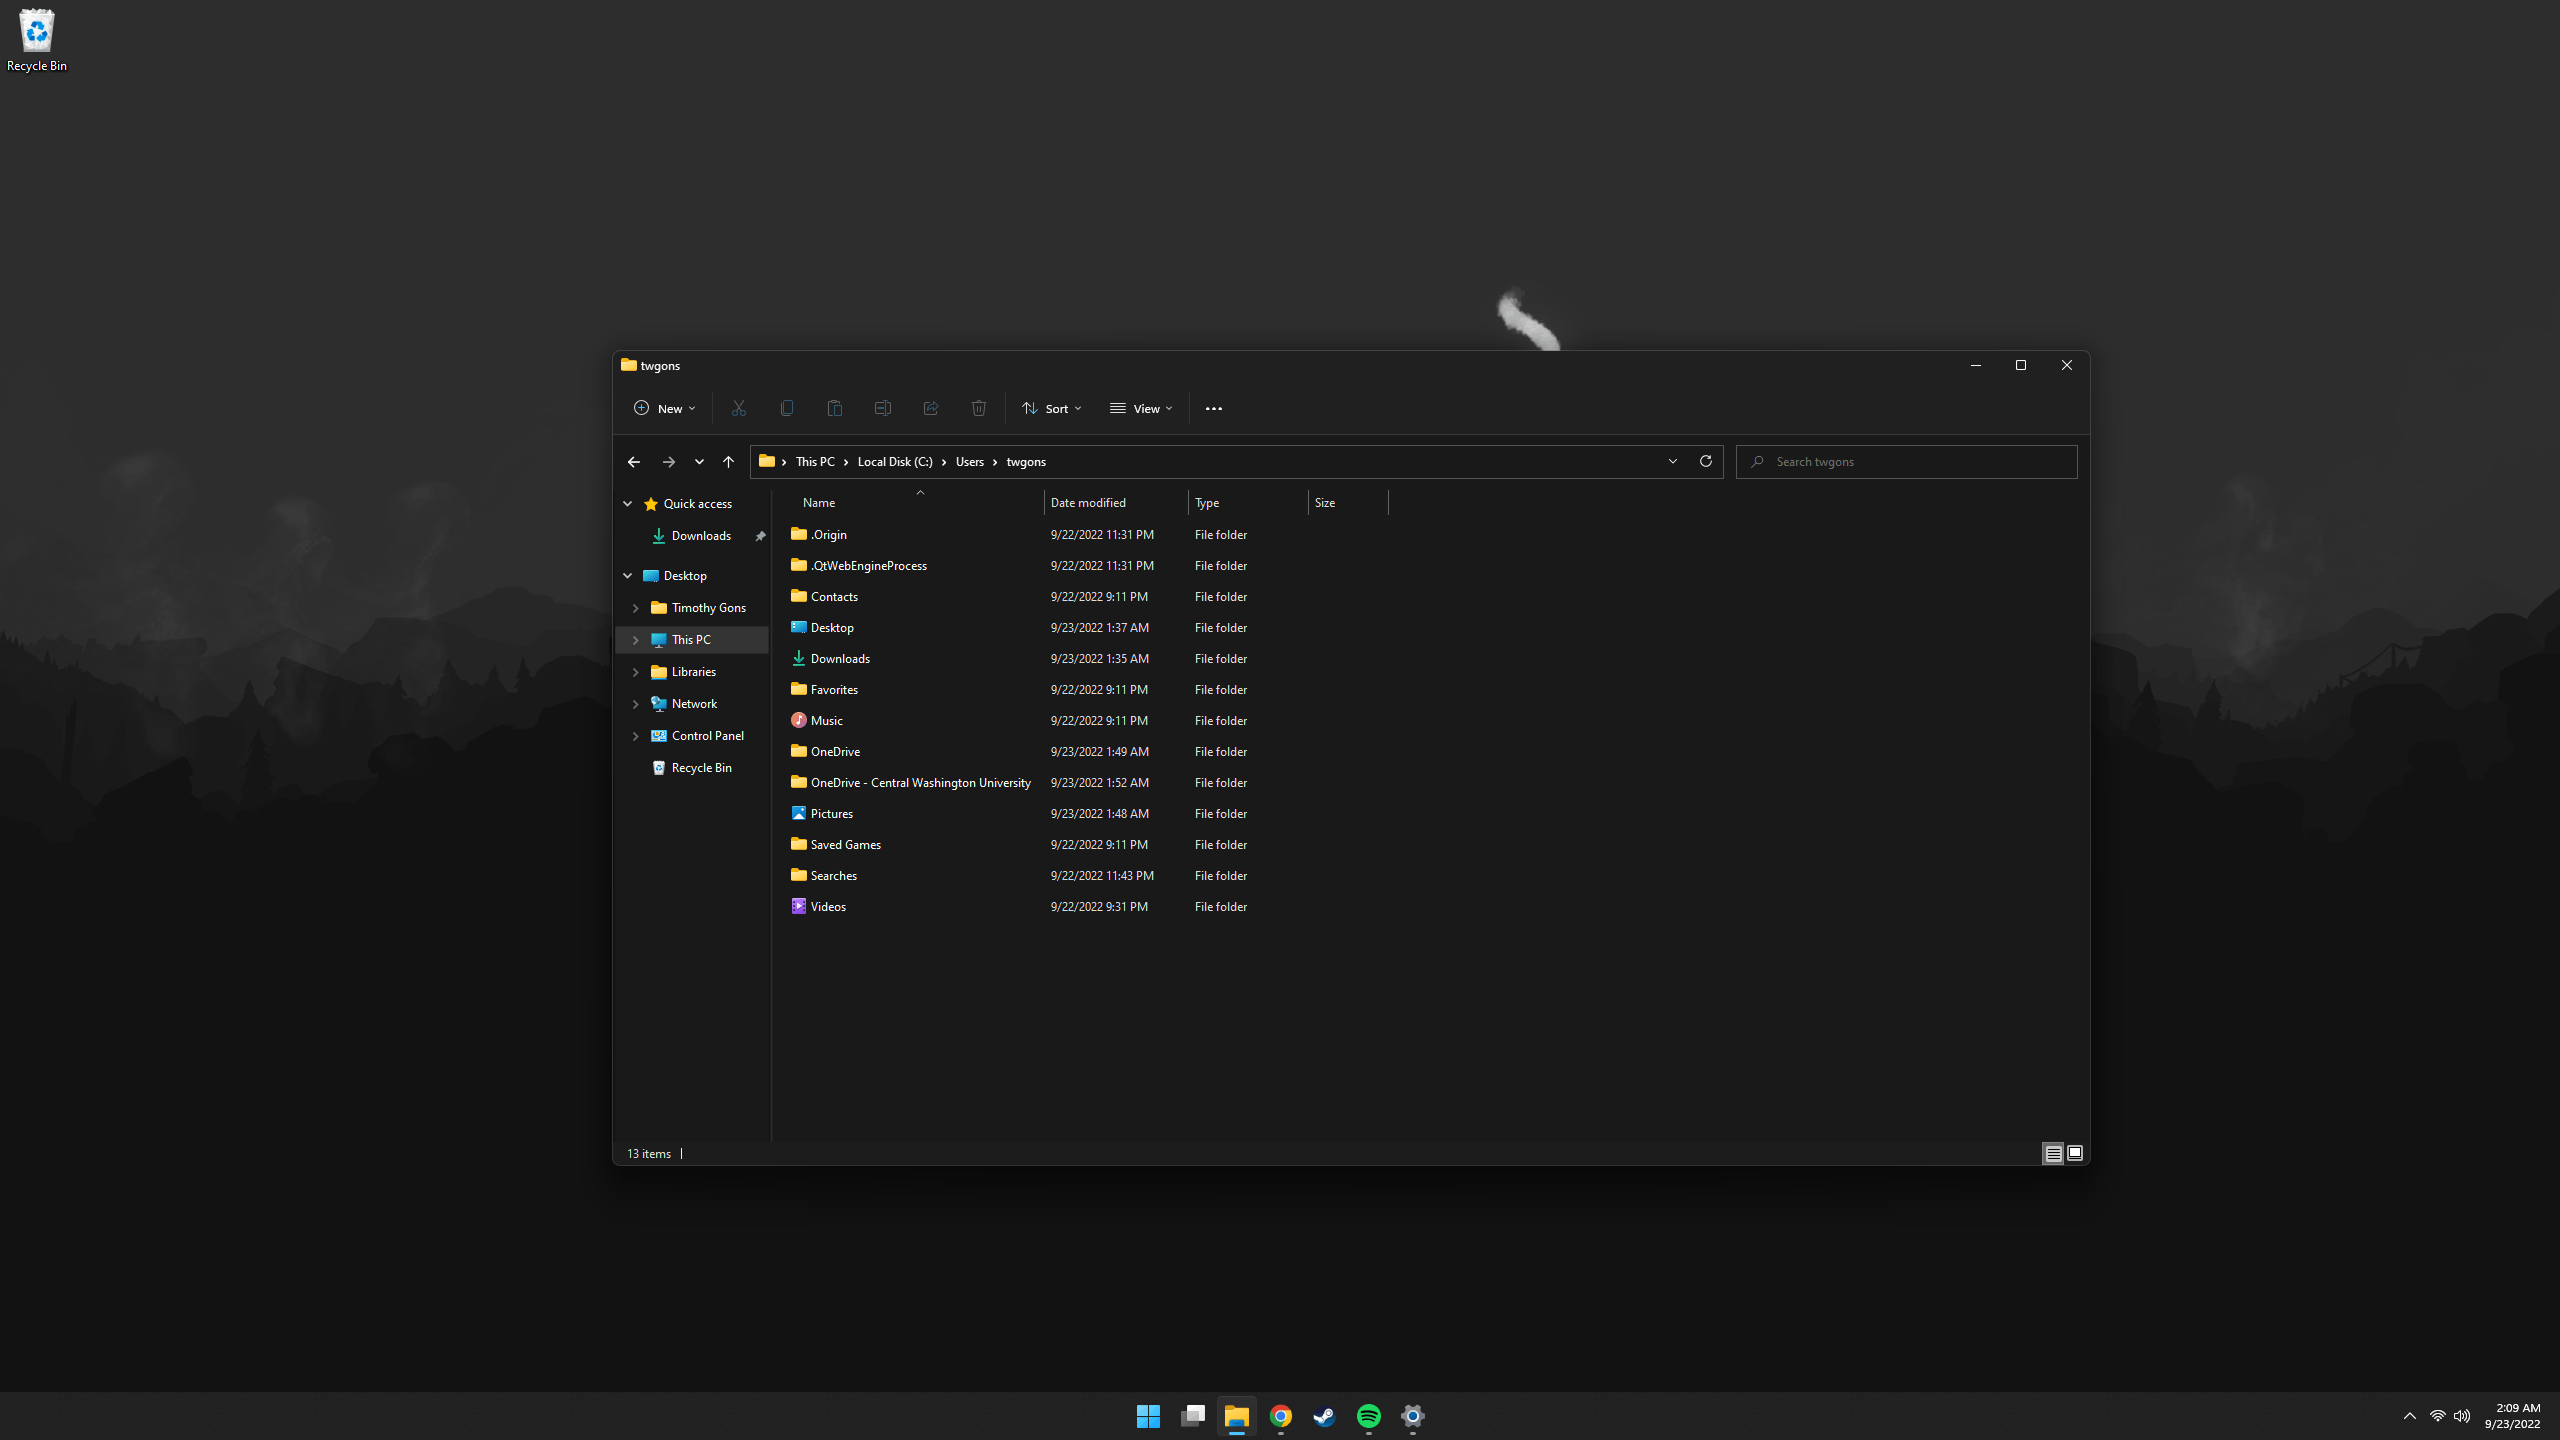Open the New item dropdown
Screen dimensions: 2560x1440
tap(664, 408)
